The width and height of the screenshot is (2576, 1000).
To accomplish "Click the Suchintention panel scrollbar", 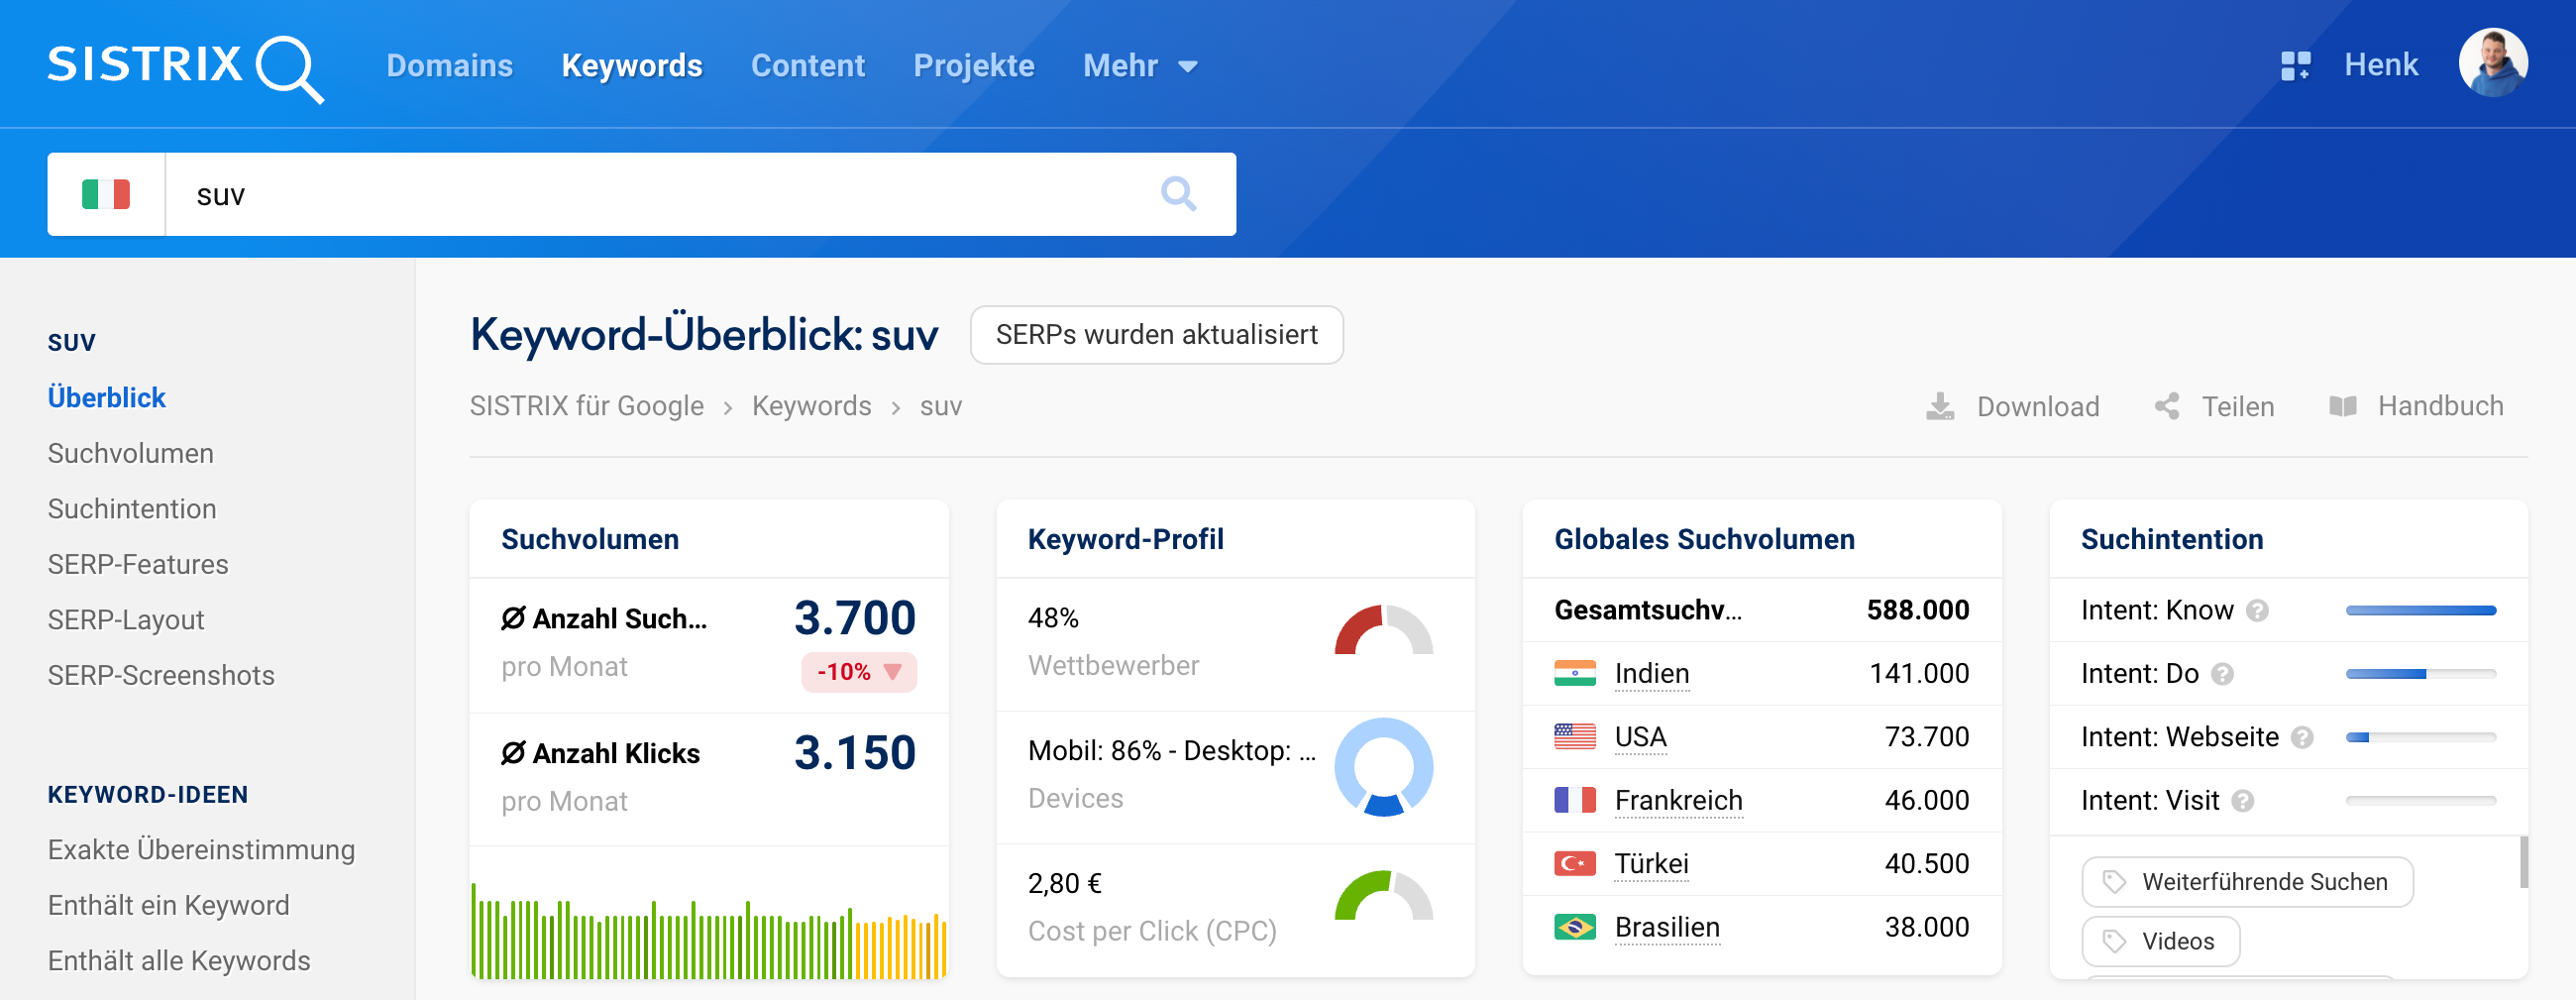I will pos(2523,860).
